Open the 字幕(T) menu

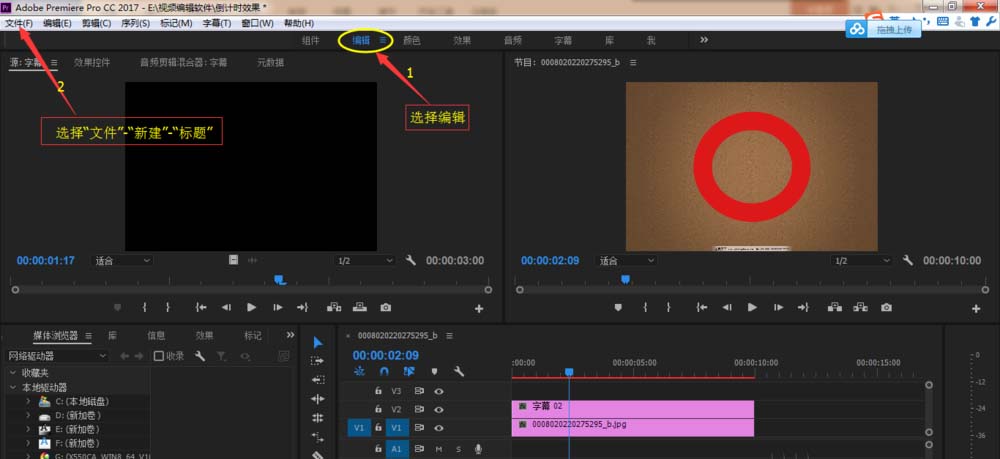[x=217, y=23]
